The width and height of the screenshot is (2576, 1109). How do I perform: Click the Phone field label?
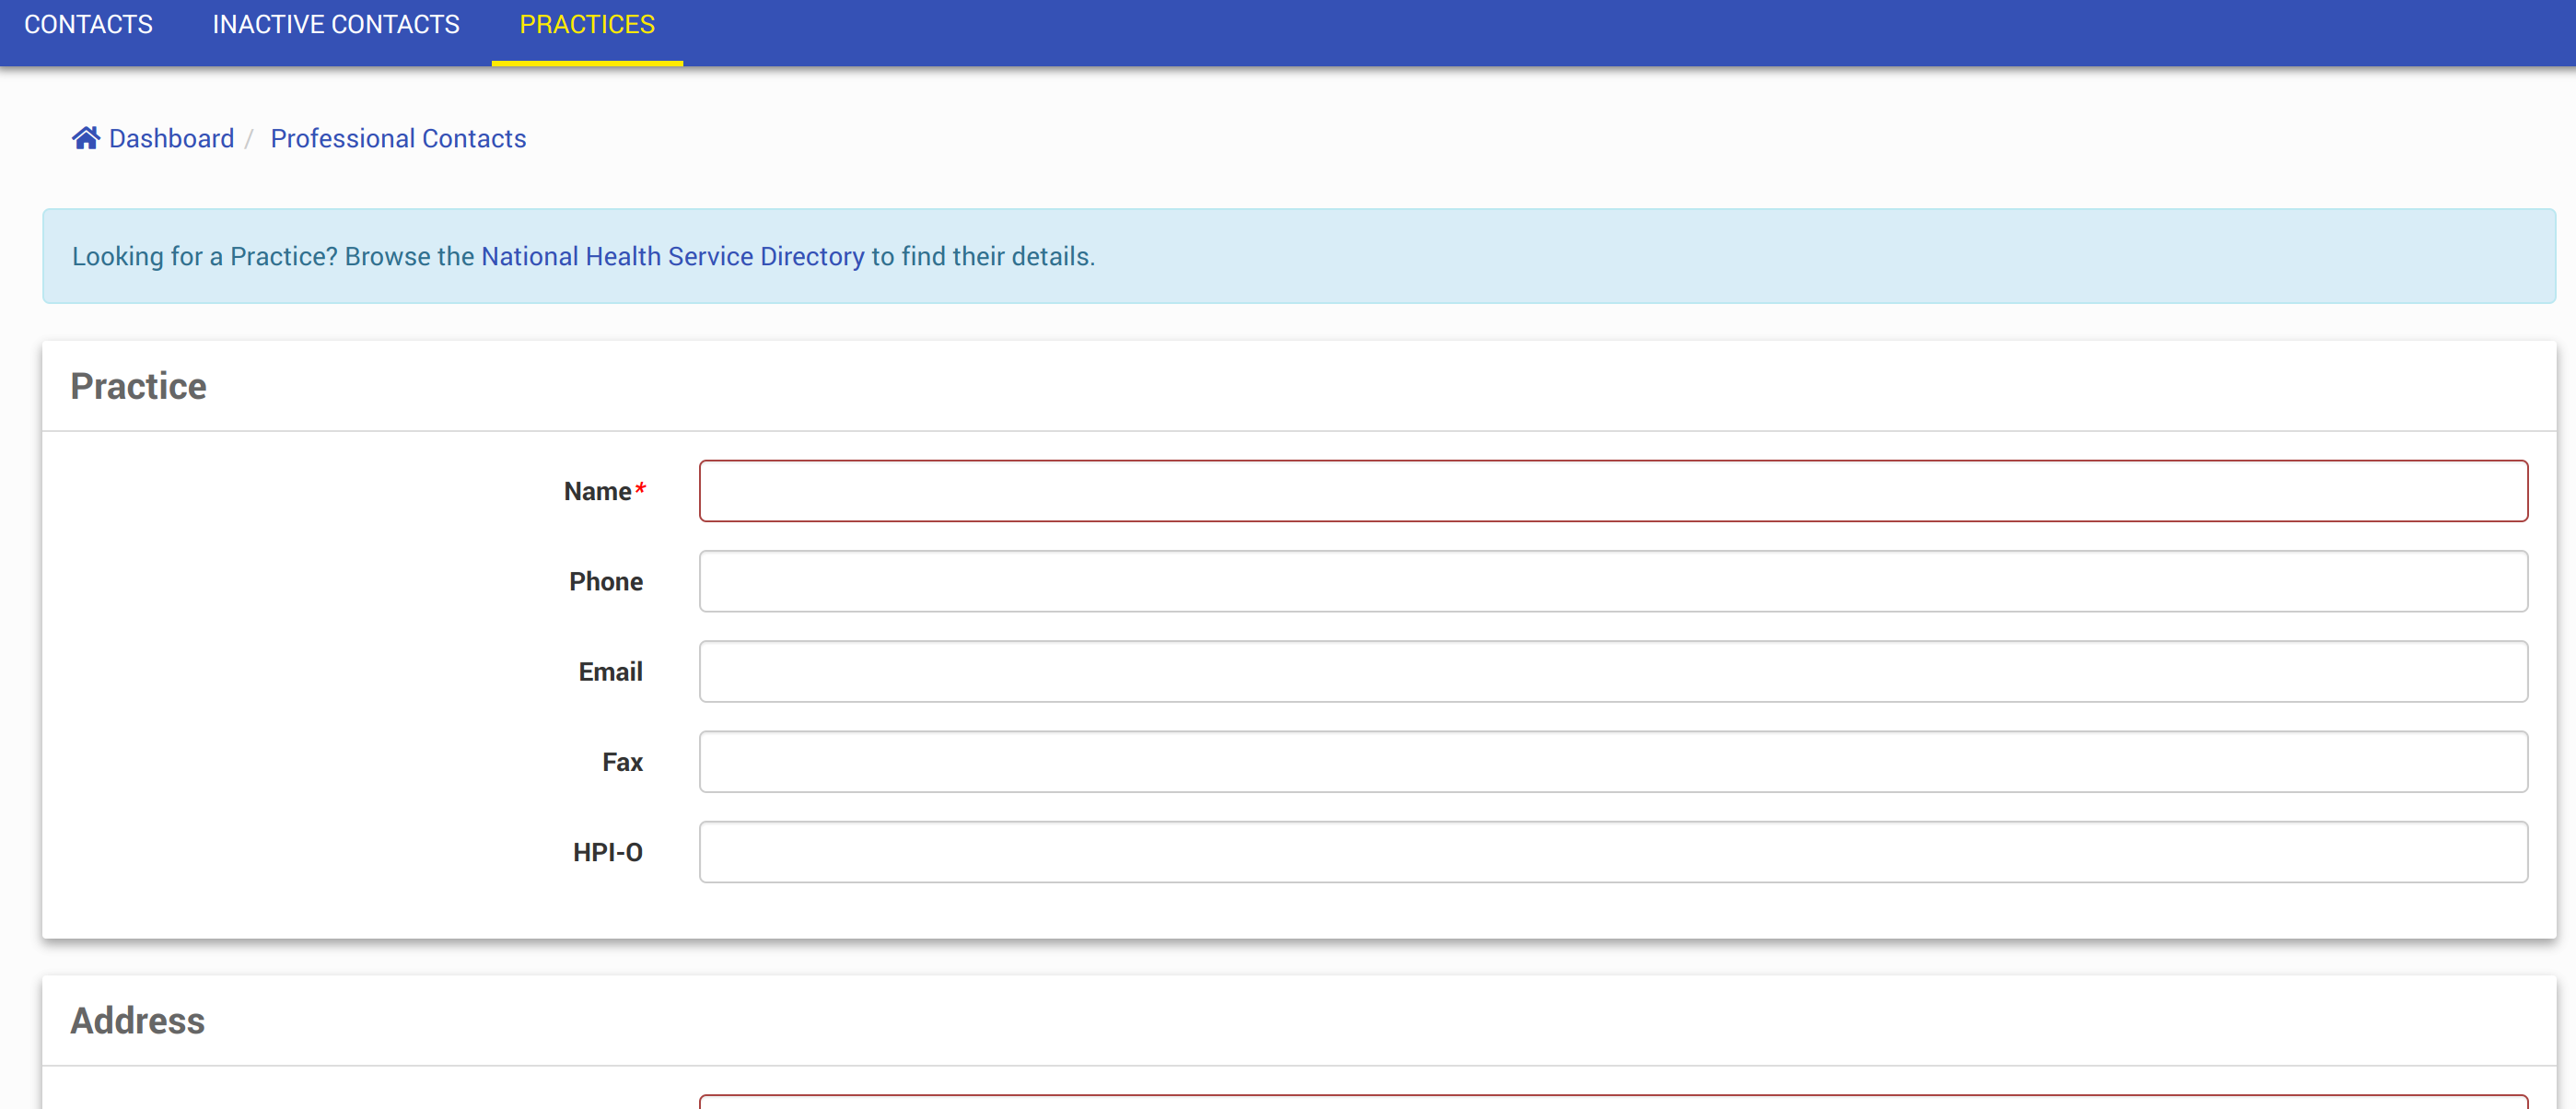click(605, 581)
